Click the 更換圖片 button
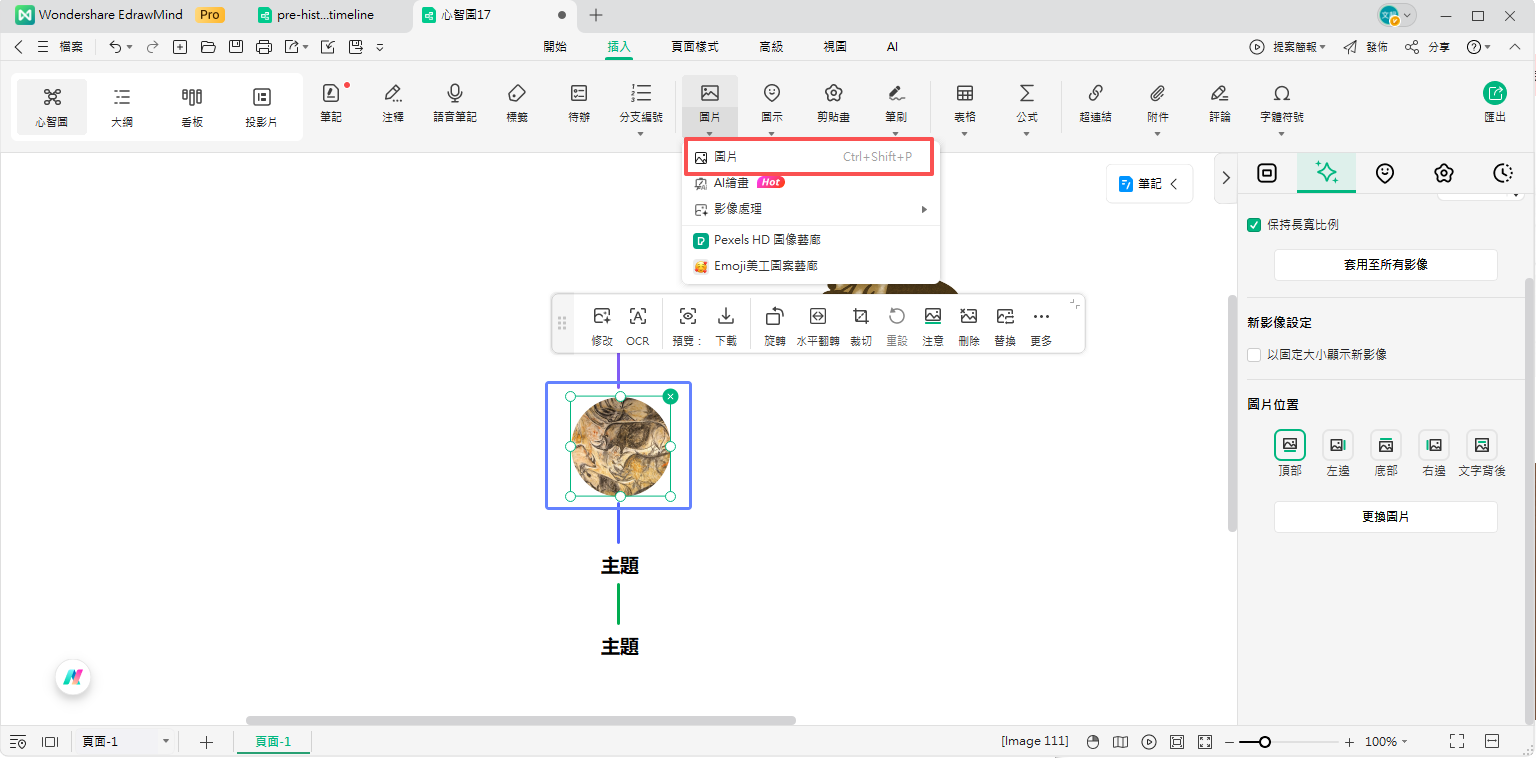This screenshot has width=1536, height=758. 1385,517
